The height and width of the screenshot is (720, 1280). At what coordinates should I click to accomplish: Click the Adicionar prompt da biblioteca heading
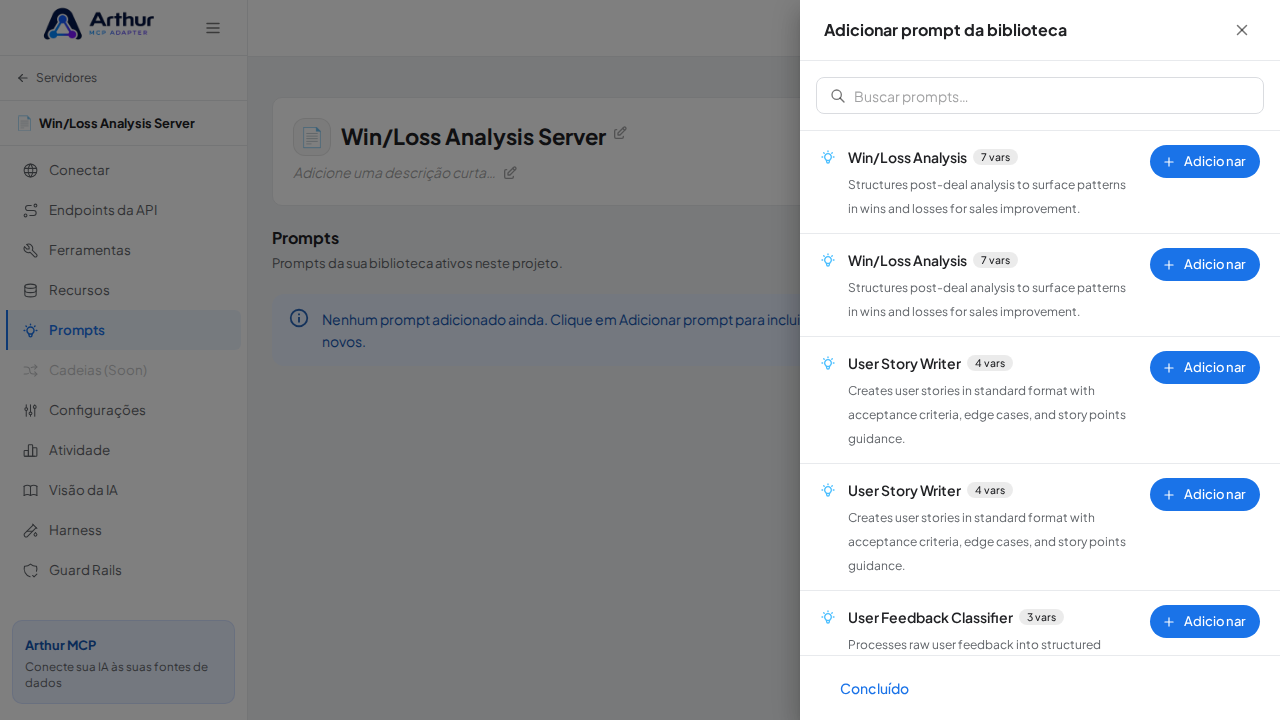pyautogui.click(x=945, y=30)
